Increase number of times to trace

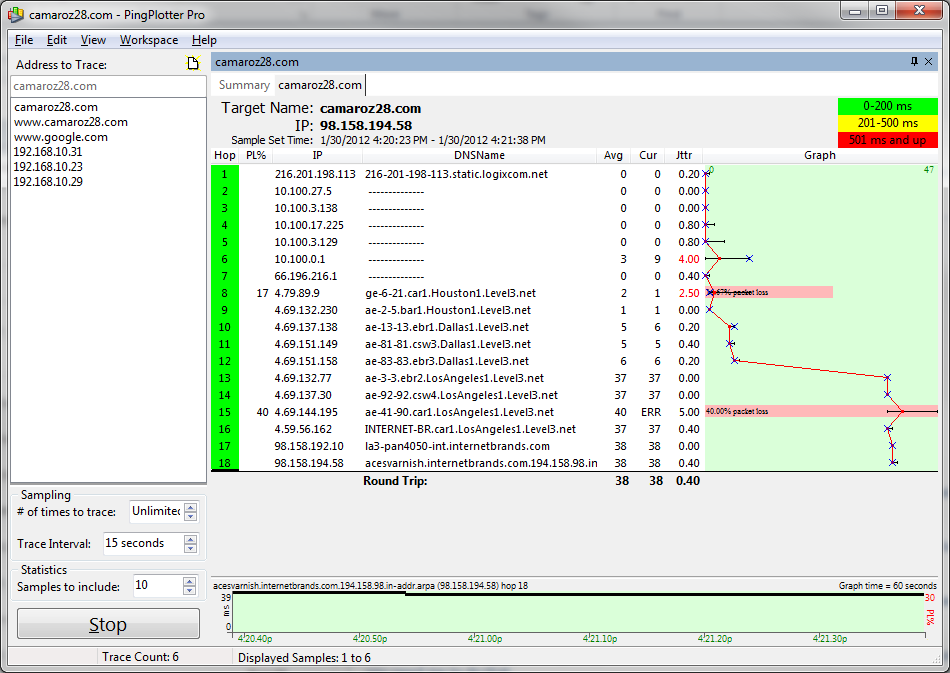[x=190, y=508]
